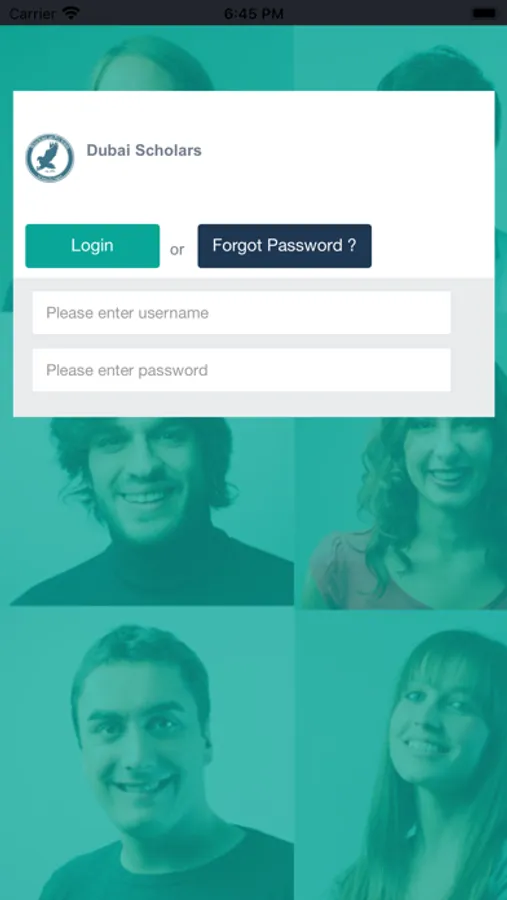Click the grey panel below the password field
The image size is (507, 900).
point(253,405)
